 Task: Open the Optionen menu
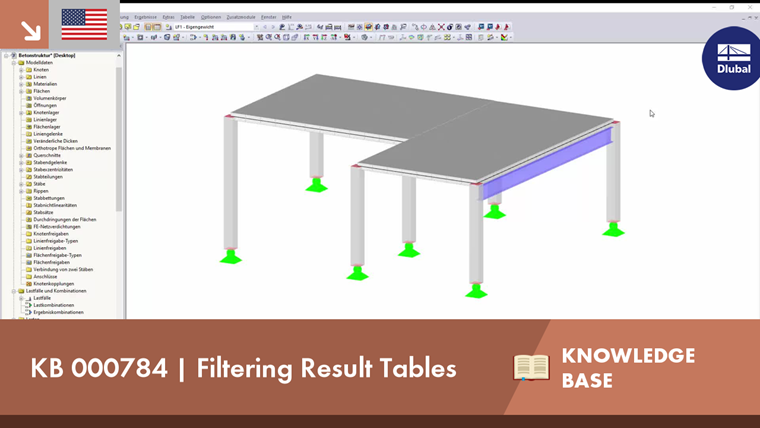pyautogui.click(x=211, y=17)
